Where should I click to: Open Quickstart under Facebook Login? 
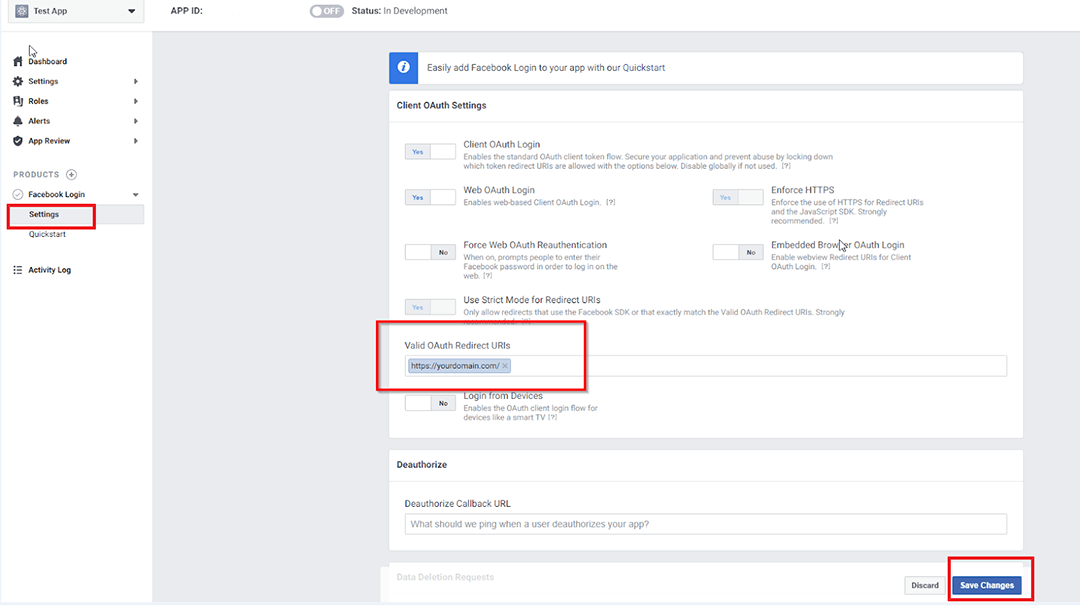pos(48,234)
